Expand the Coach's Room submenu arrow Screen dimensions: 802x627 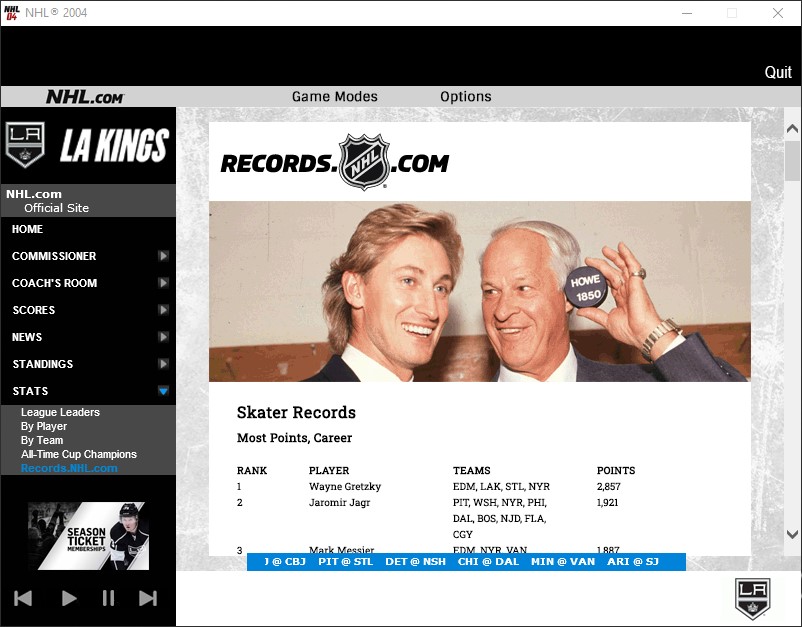163,283
